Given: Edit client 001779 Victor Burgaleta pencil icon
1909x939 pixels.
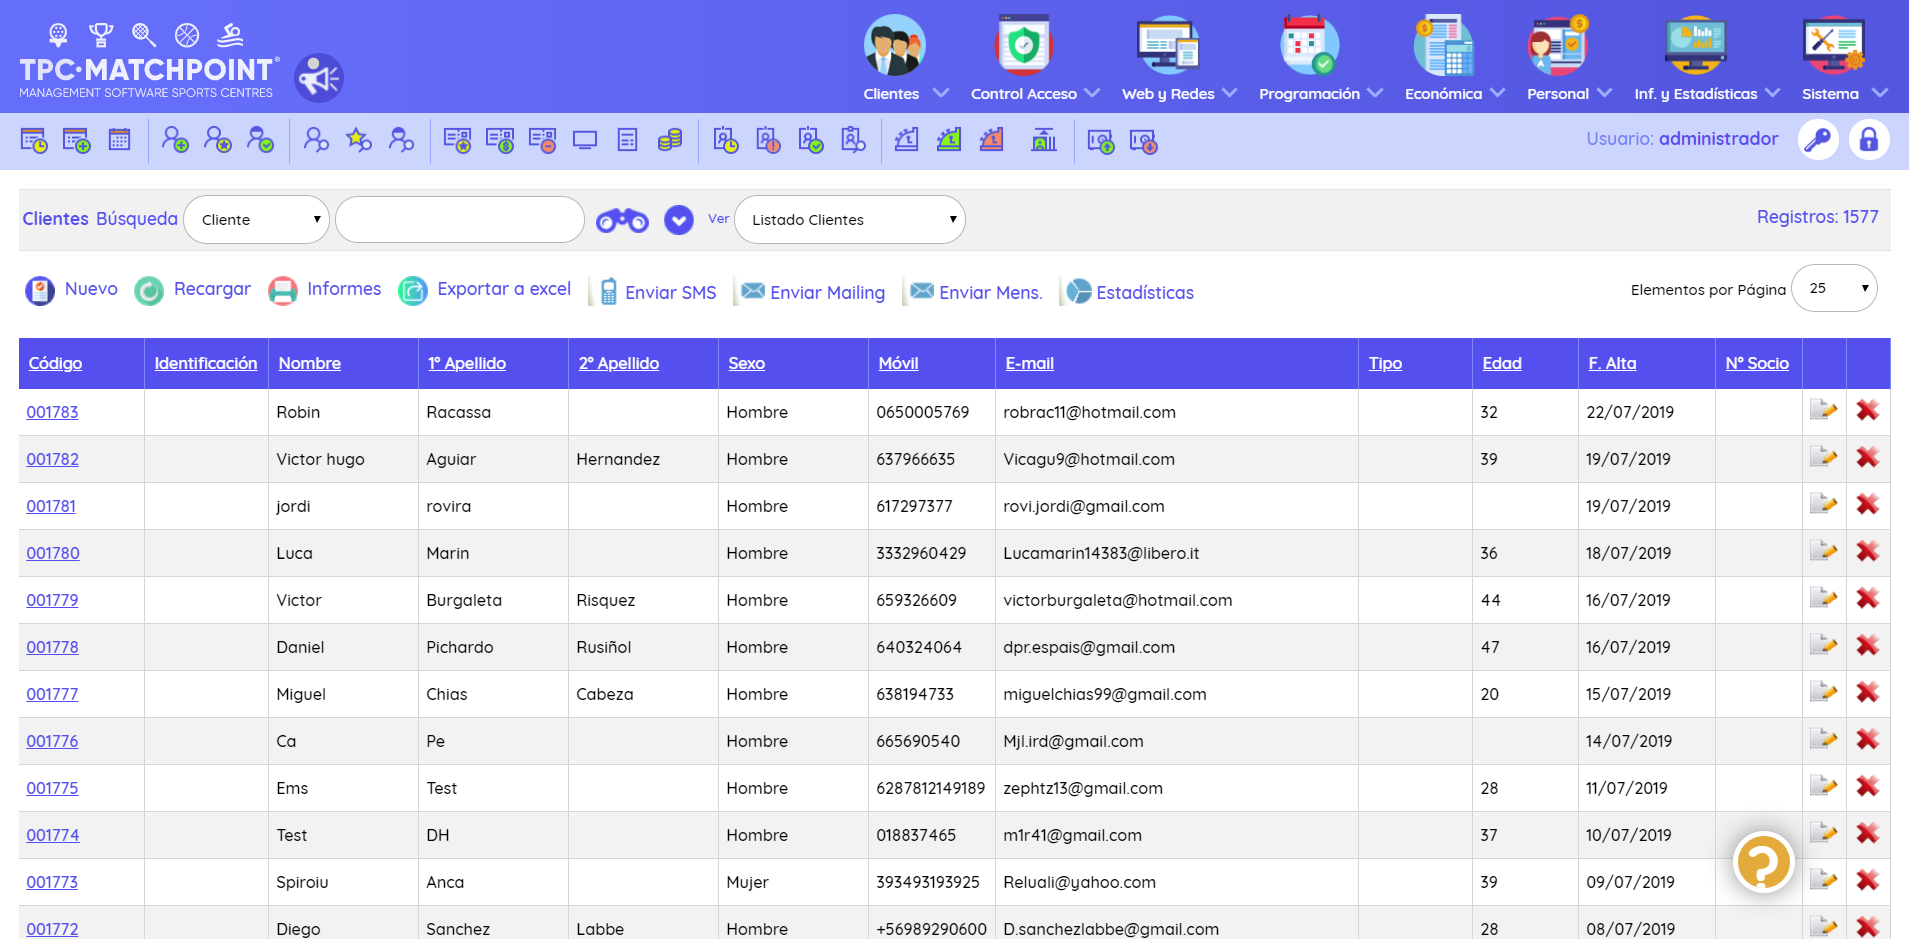Looking at the screenshot, I should pyautogui.click(x=1824, y=598).
